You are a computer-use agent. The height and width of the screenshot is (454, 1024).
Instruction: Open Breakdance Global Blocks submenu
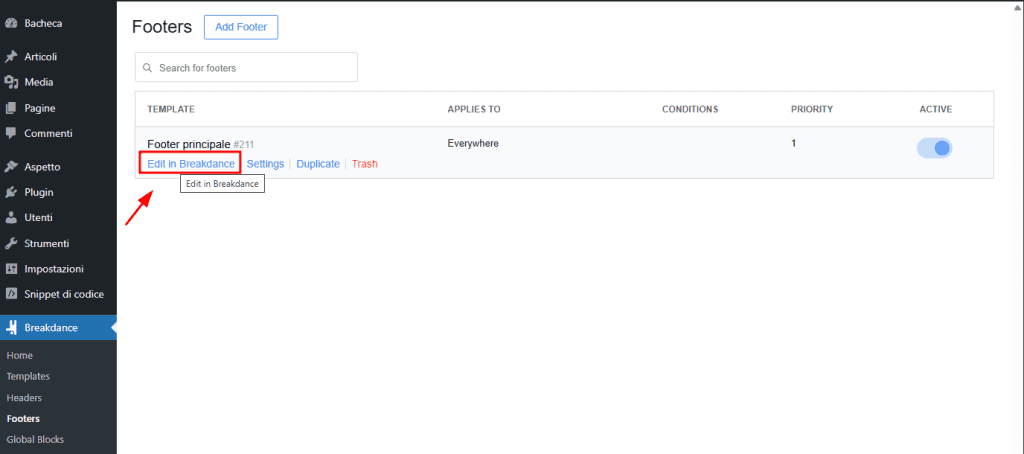[x=35, y=439]
